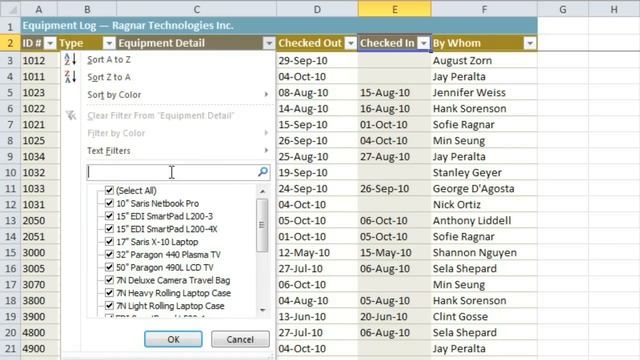Select column D header
The image size is (640, 360).
click(317, 9)
